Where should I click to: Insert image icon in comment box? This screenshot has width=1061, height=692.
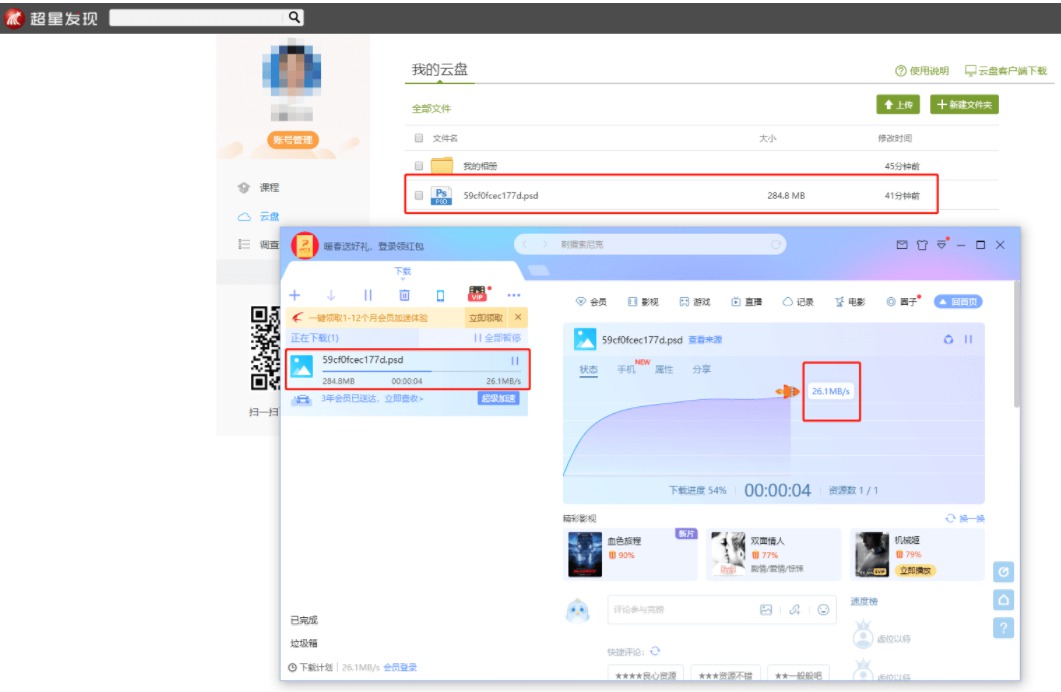pyautogui.click(x=766, y=609)
